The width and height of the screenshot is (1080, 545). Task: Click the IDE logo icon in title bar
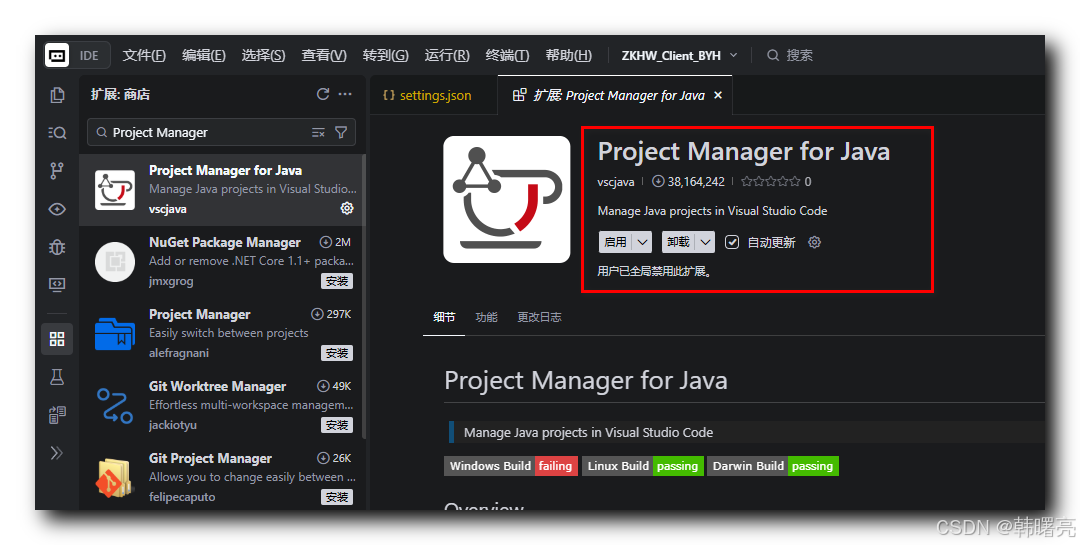(57, 55)
